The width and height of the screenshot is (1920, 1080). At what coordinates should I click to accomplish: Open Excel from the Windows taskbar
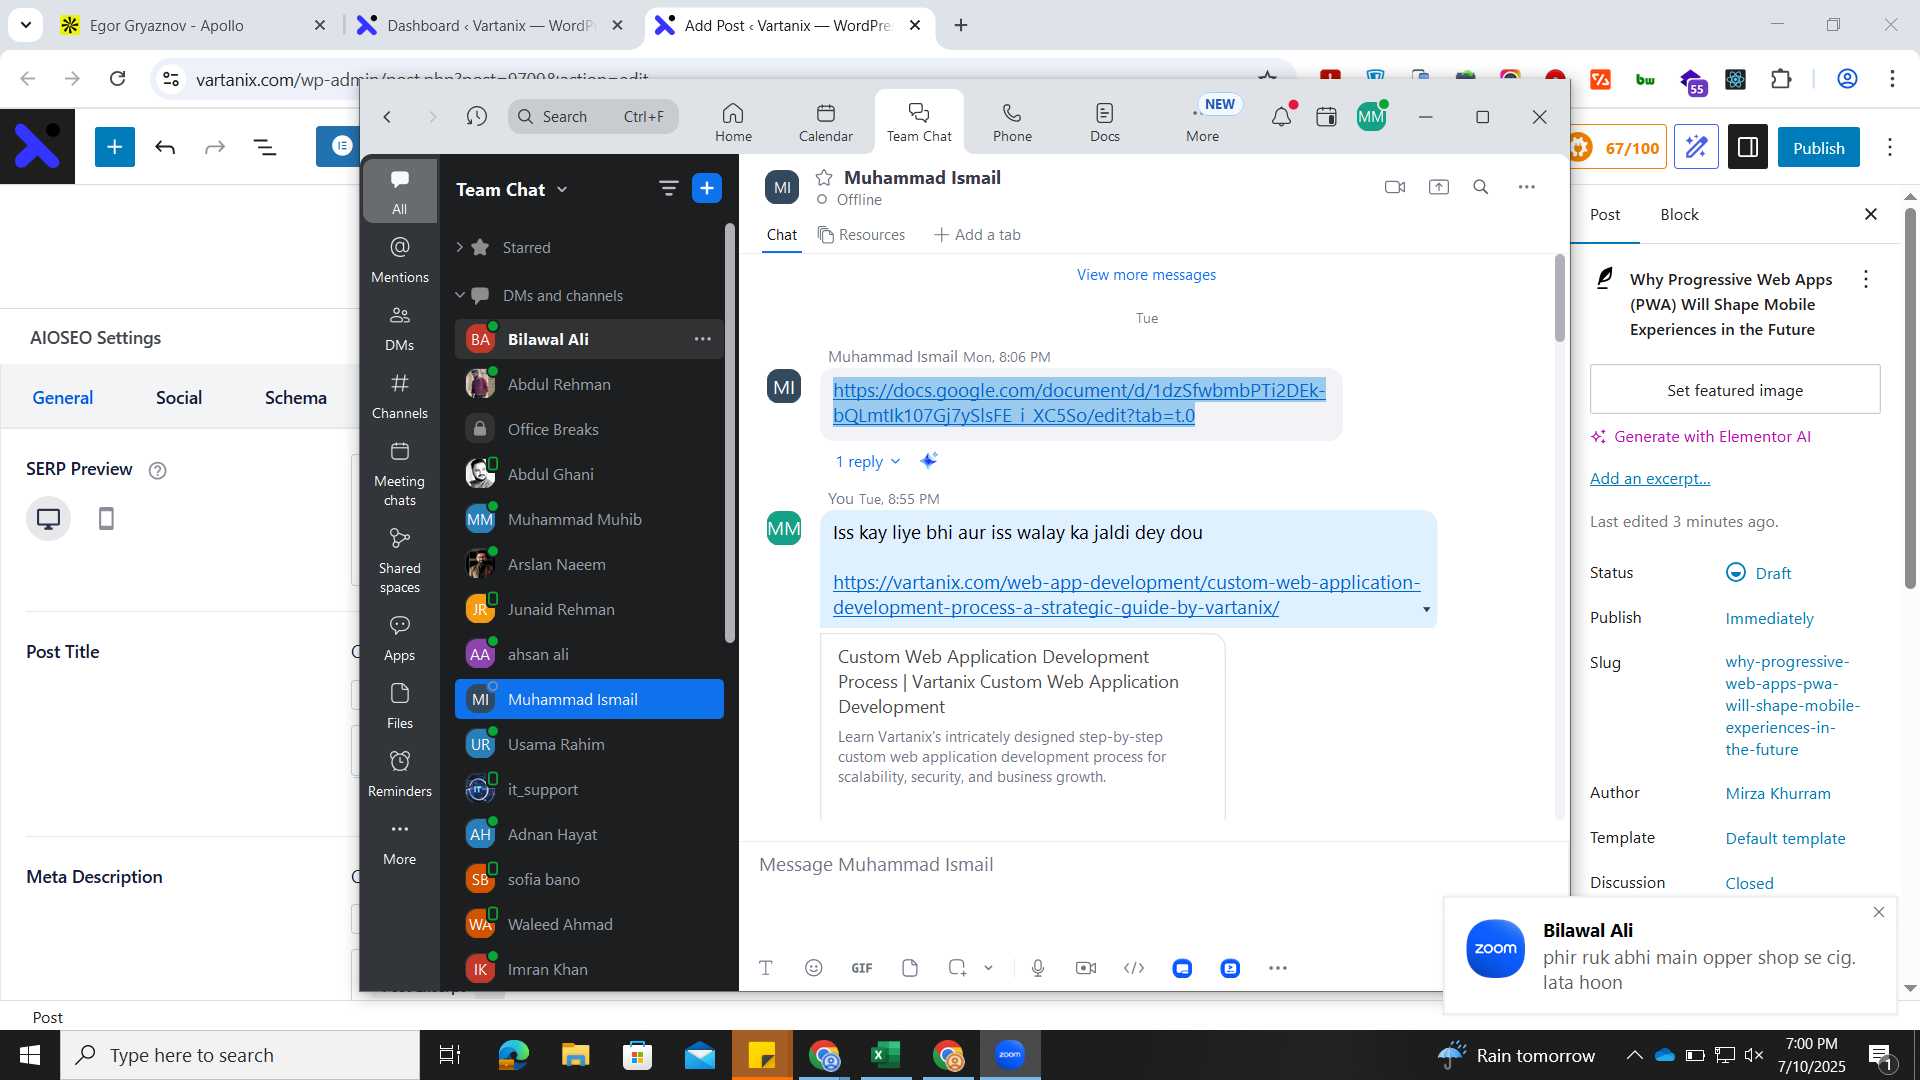[885, 1055]
